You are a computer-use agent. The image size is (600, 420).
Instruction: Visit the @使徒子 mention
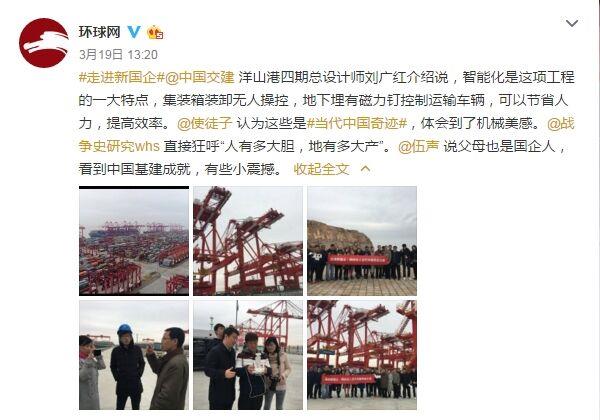click(x=205, y=123)
